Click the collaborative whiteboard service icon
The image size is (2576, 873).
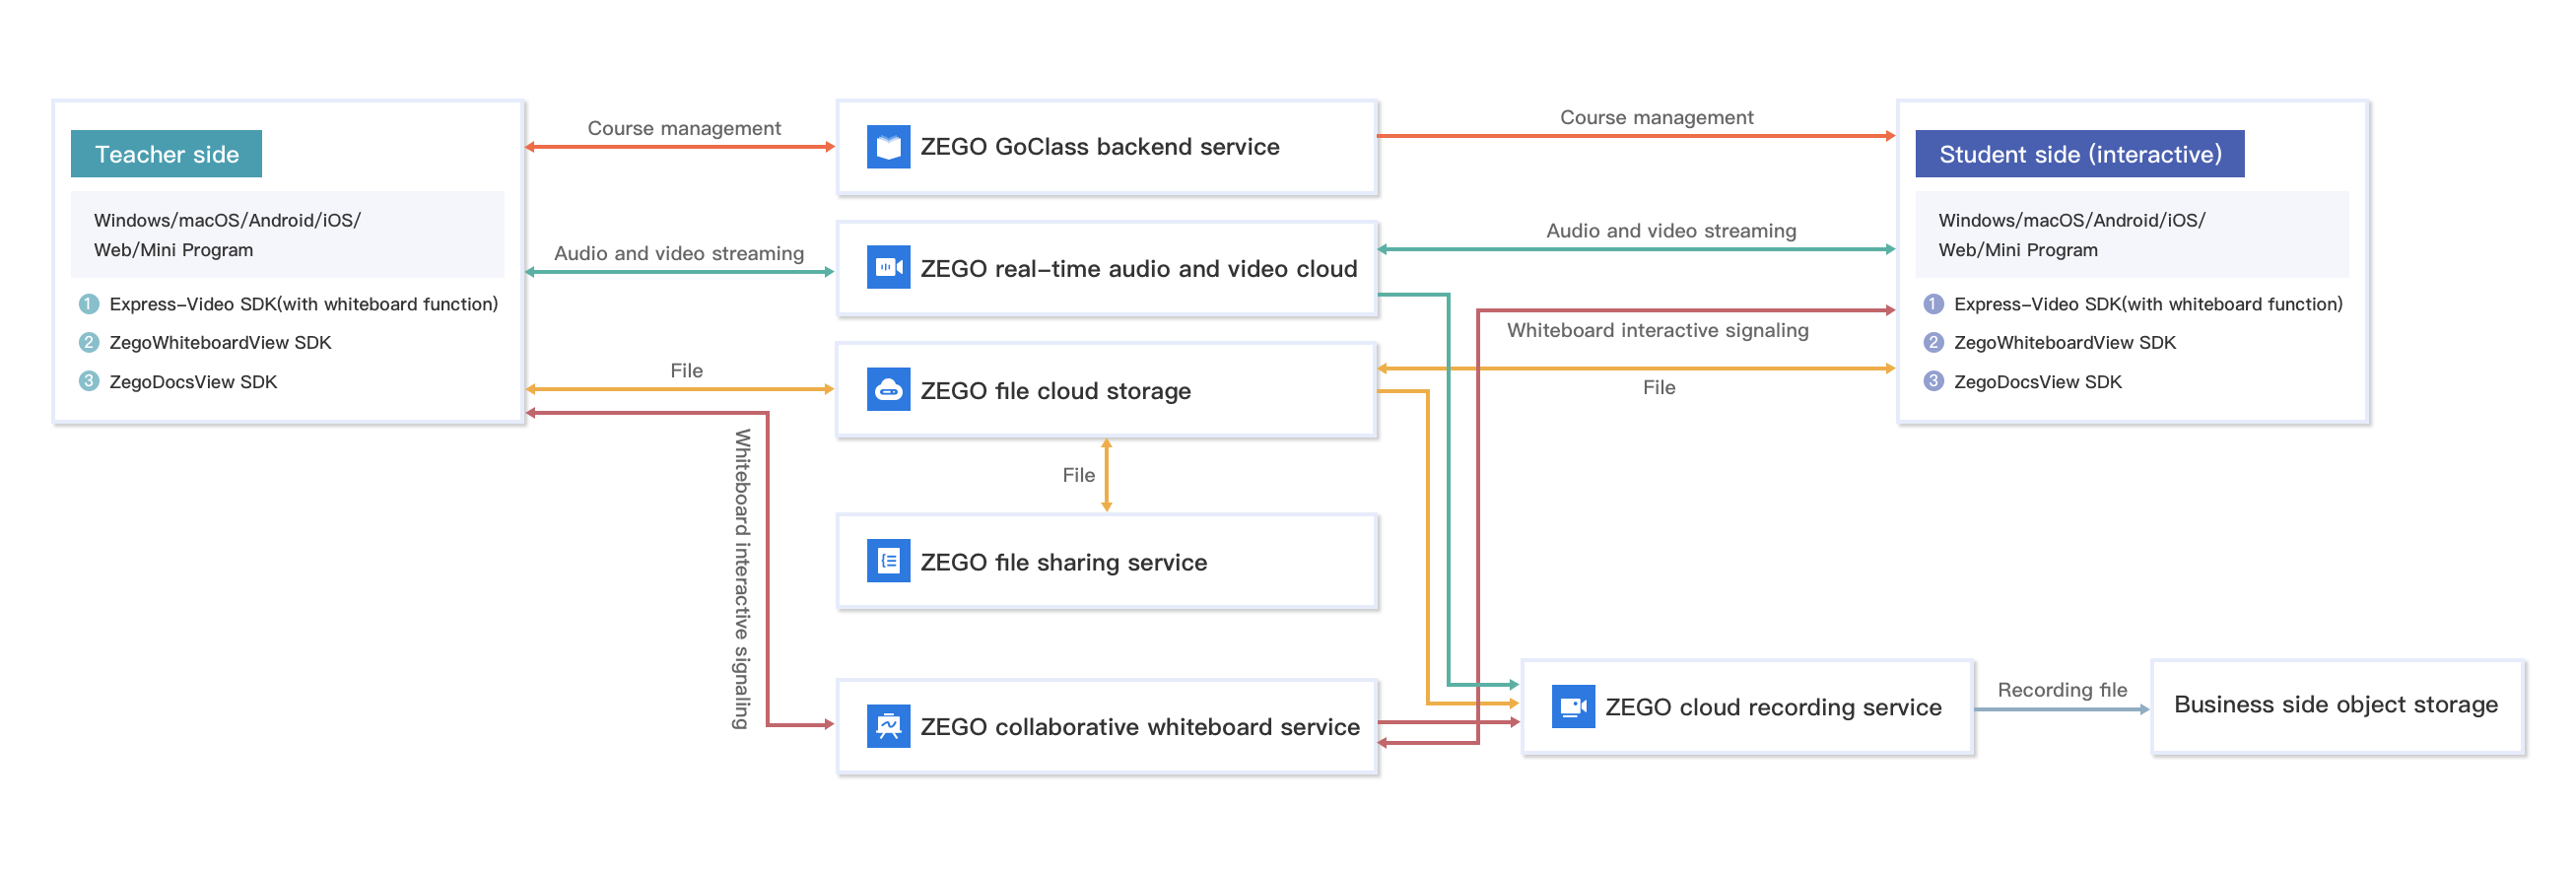[x=888, y=726]
